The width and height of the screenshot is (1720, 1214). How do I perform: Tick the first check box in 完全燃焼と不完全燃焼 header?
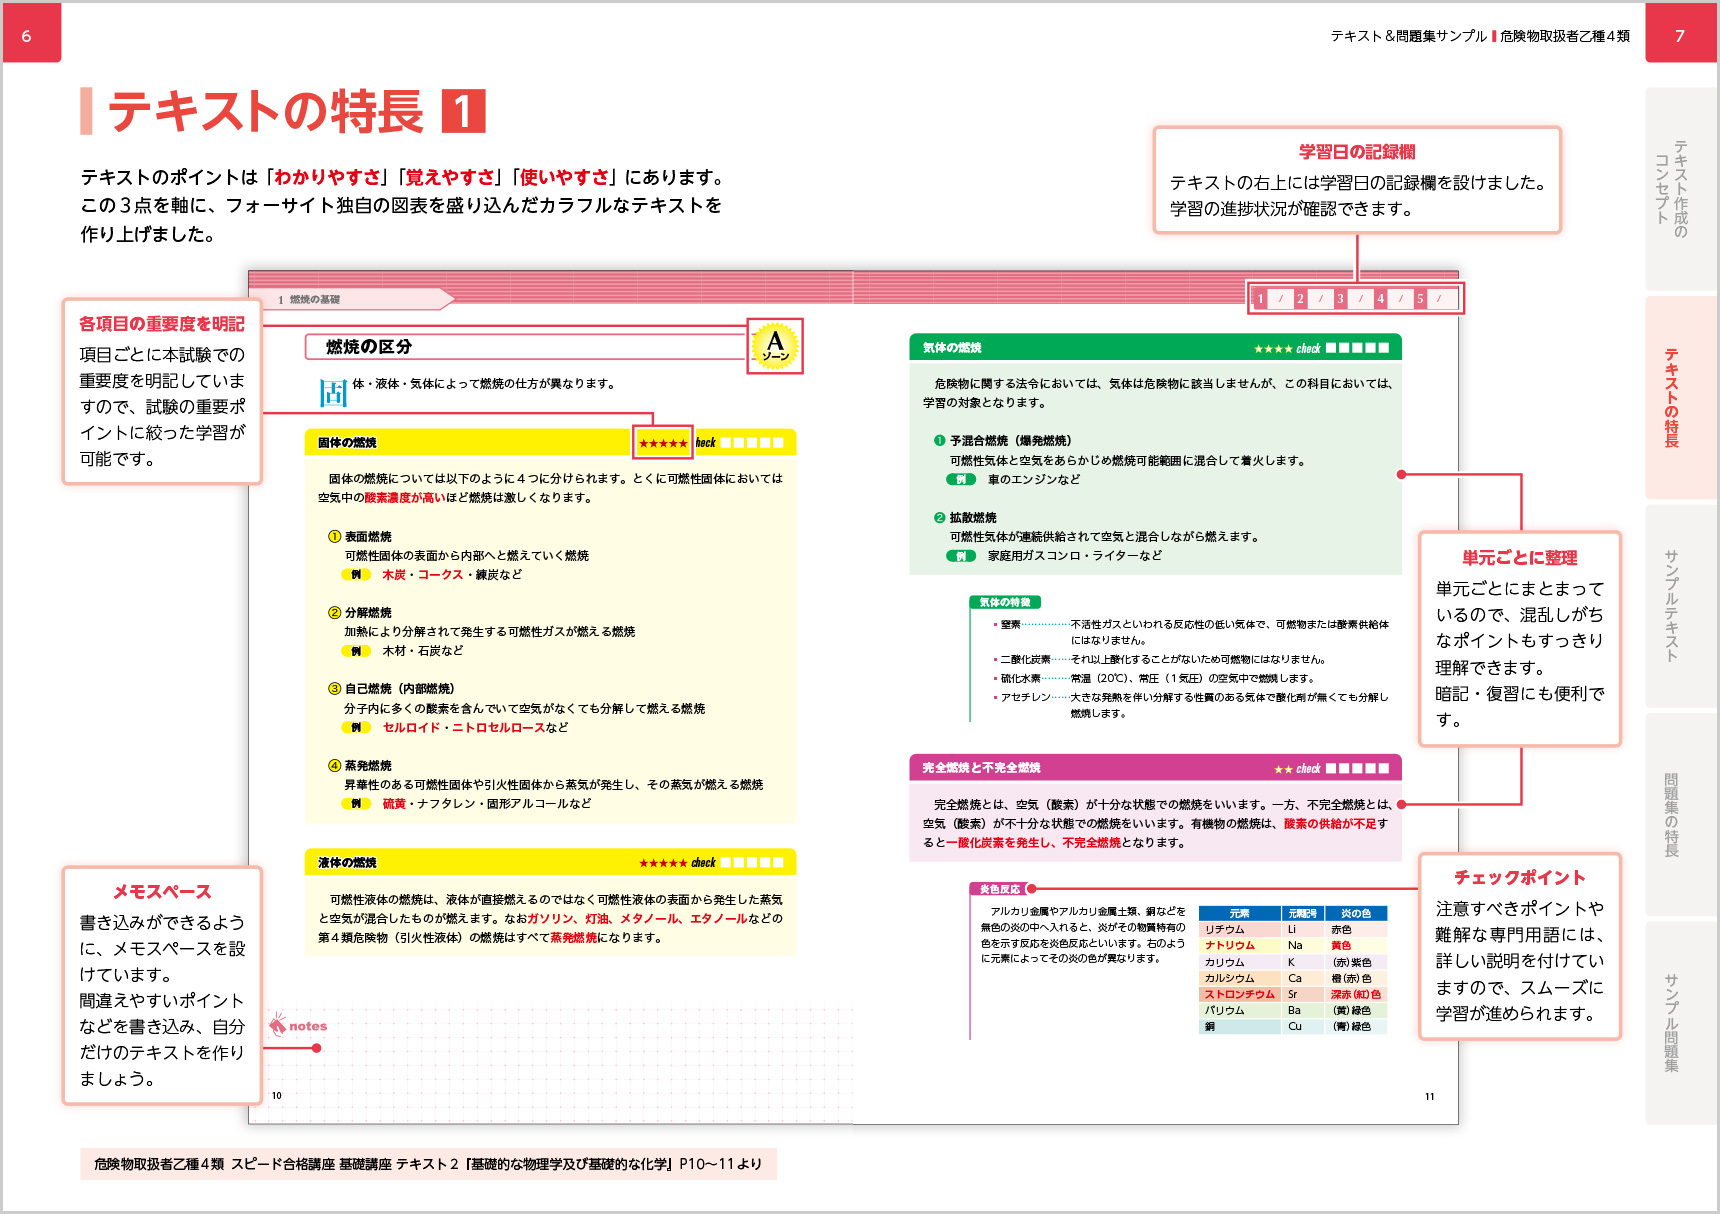click(x=1331, y=768)
